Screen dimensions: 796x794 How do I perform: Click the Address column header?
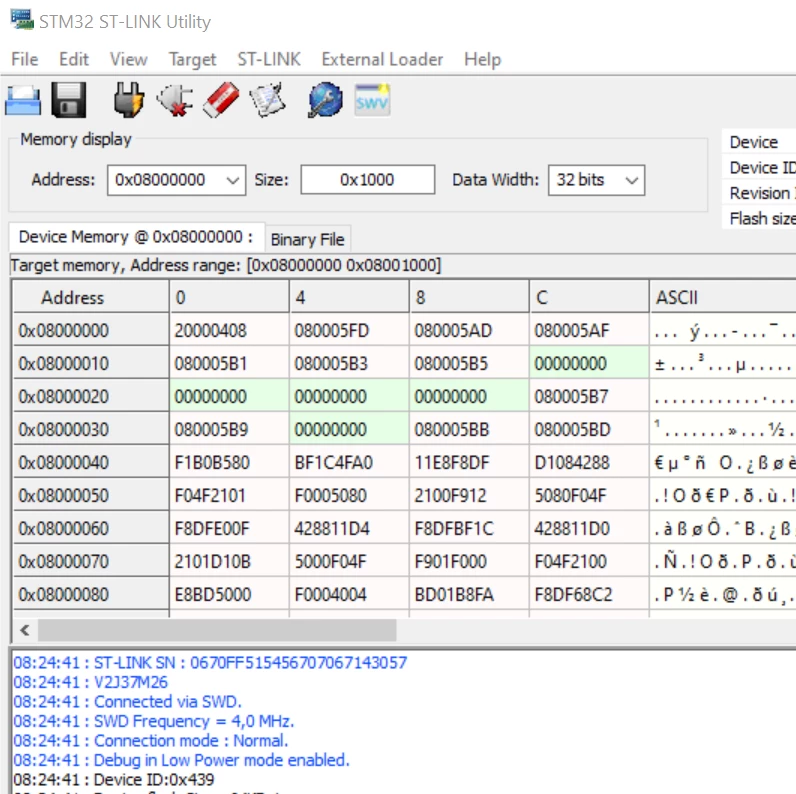91,297
